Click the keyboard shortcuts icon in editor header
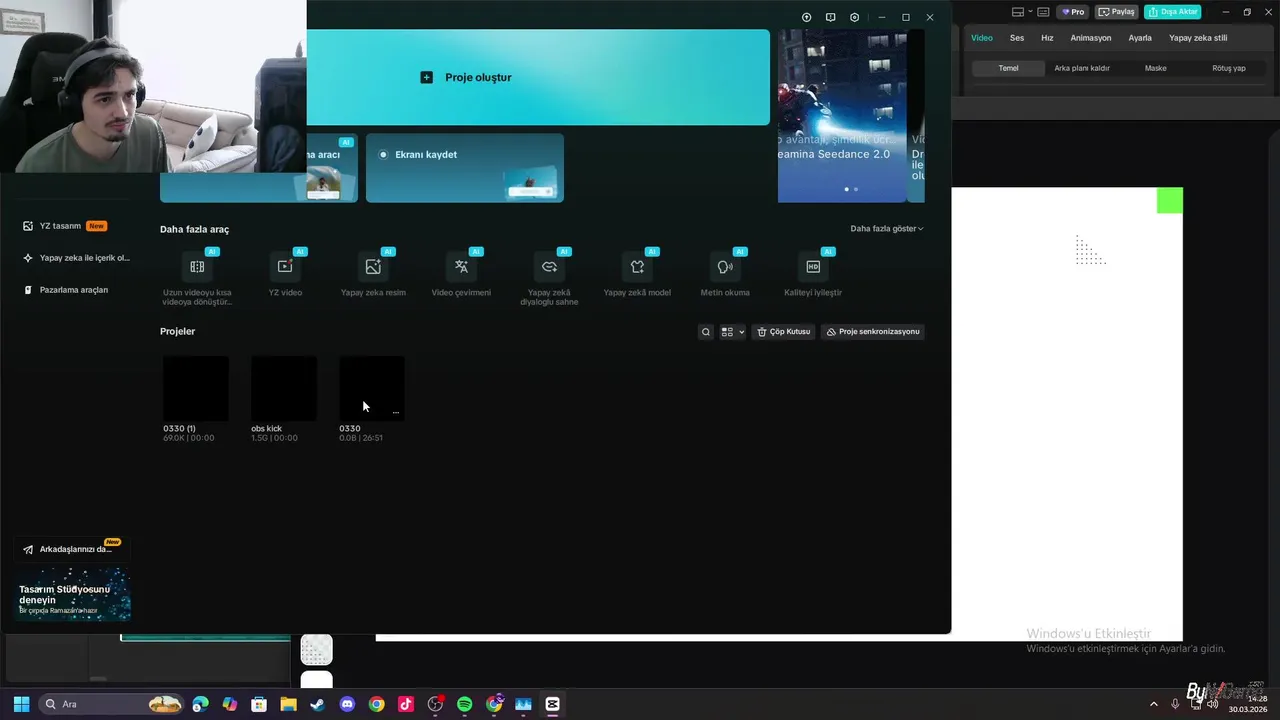This screenshot has height=720, width=1280. (1043, 12)
